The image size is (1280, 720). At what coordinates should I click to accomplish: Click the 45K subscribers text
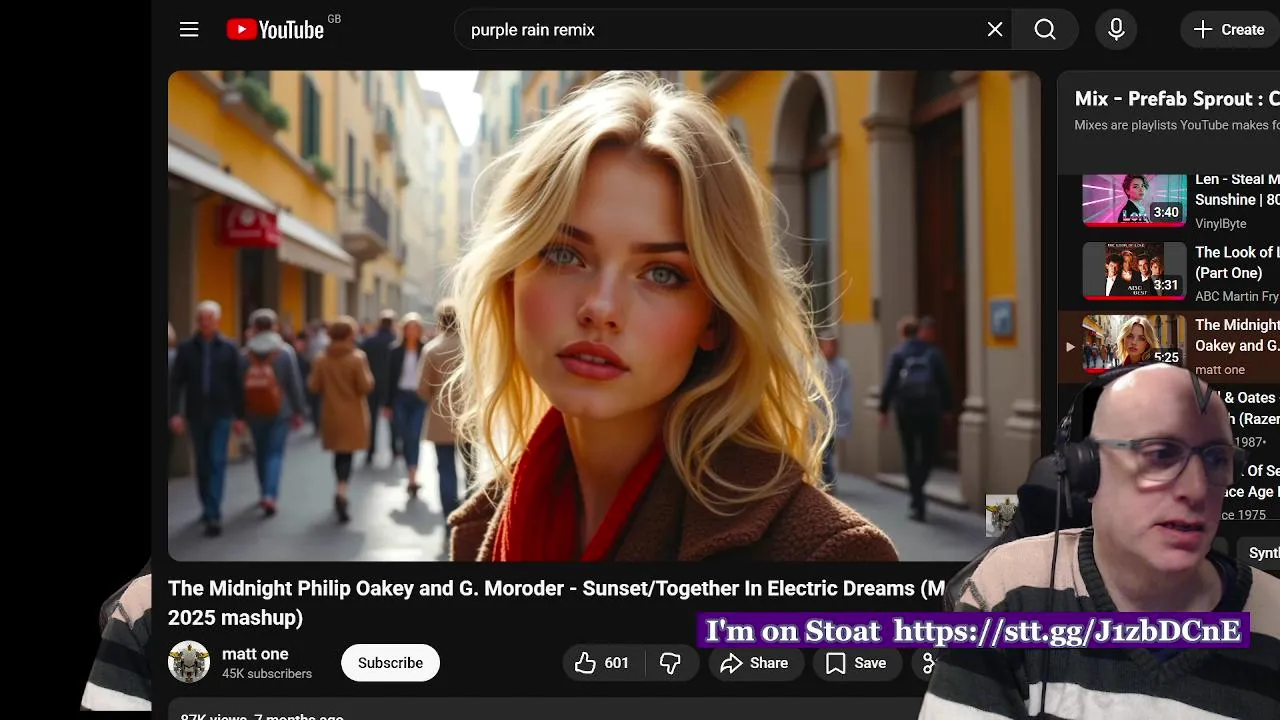pos(267,674)
